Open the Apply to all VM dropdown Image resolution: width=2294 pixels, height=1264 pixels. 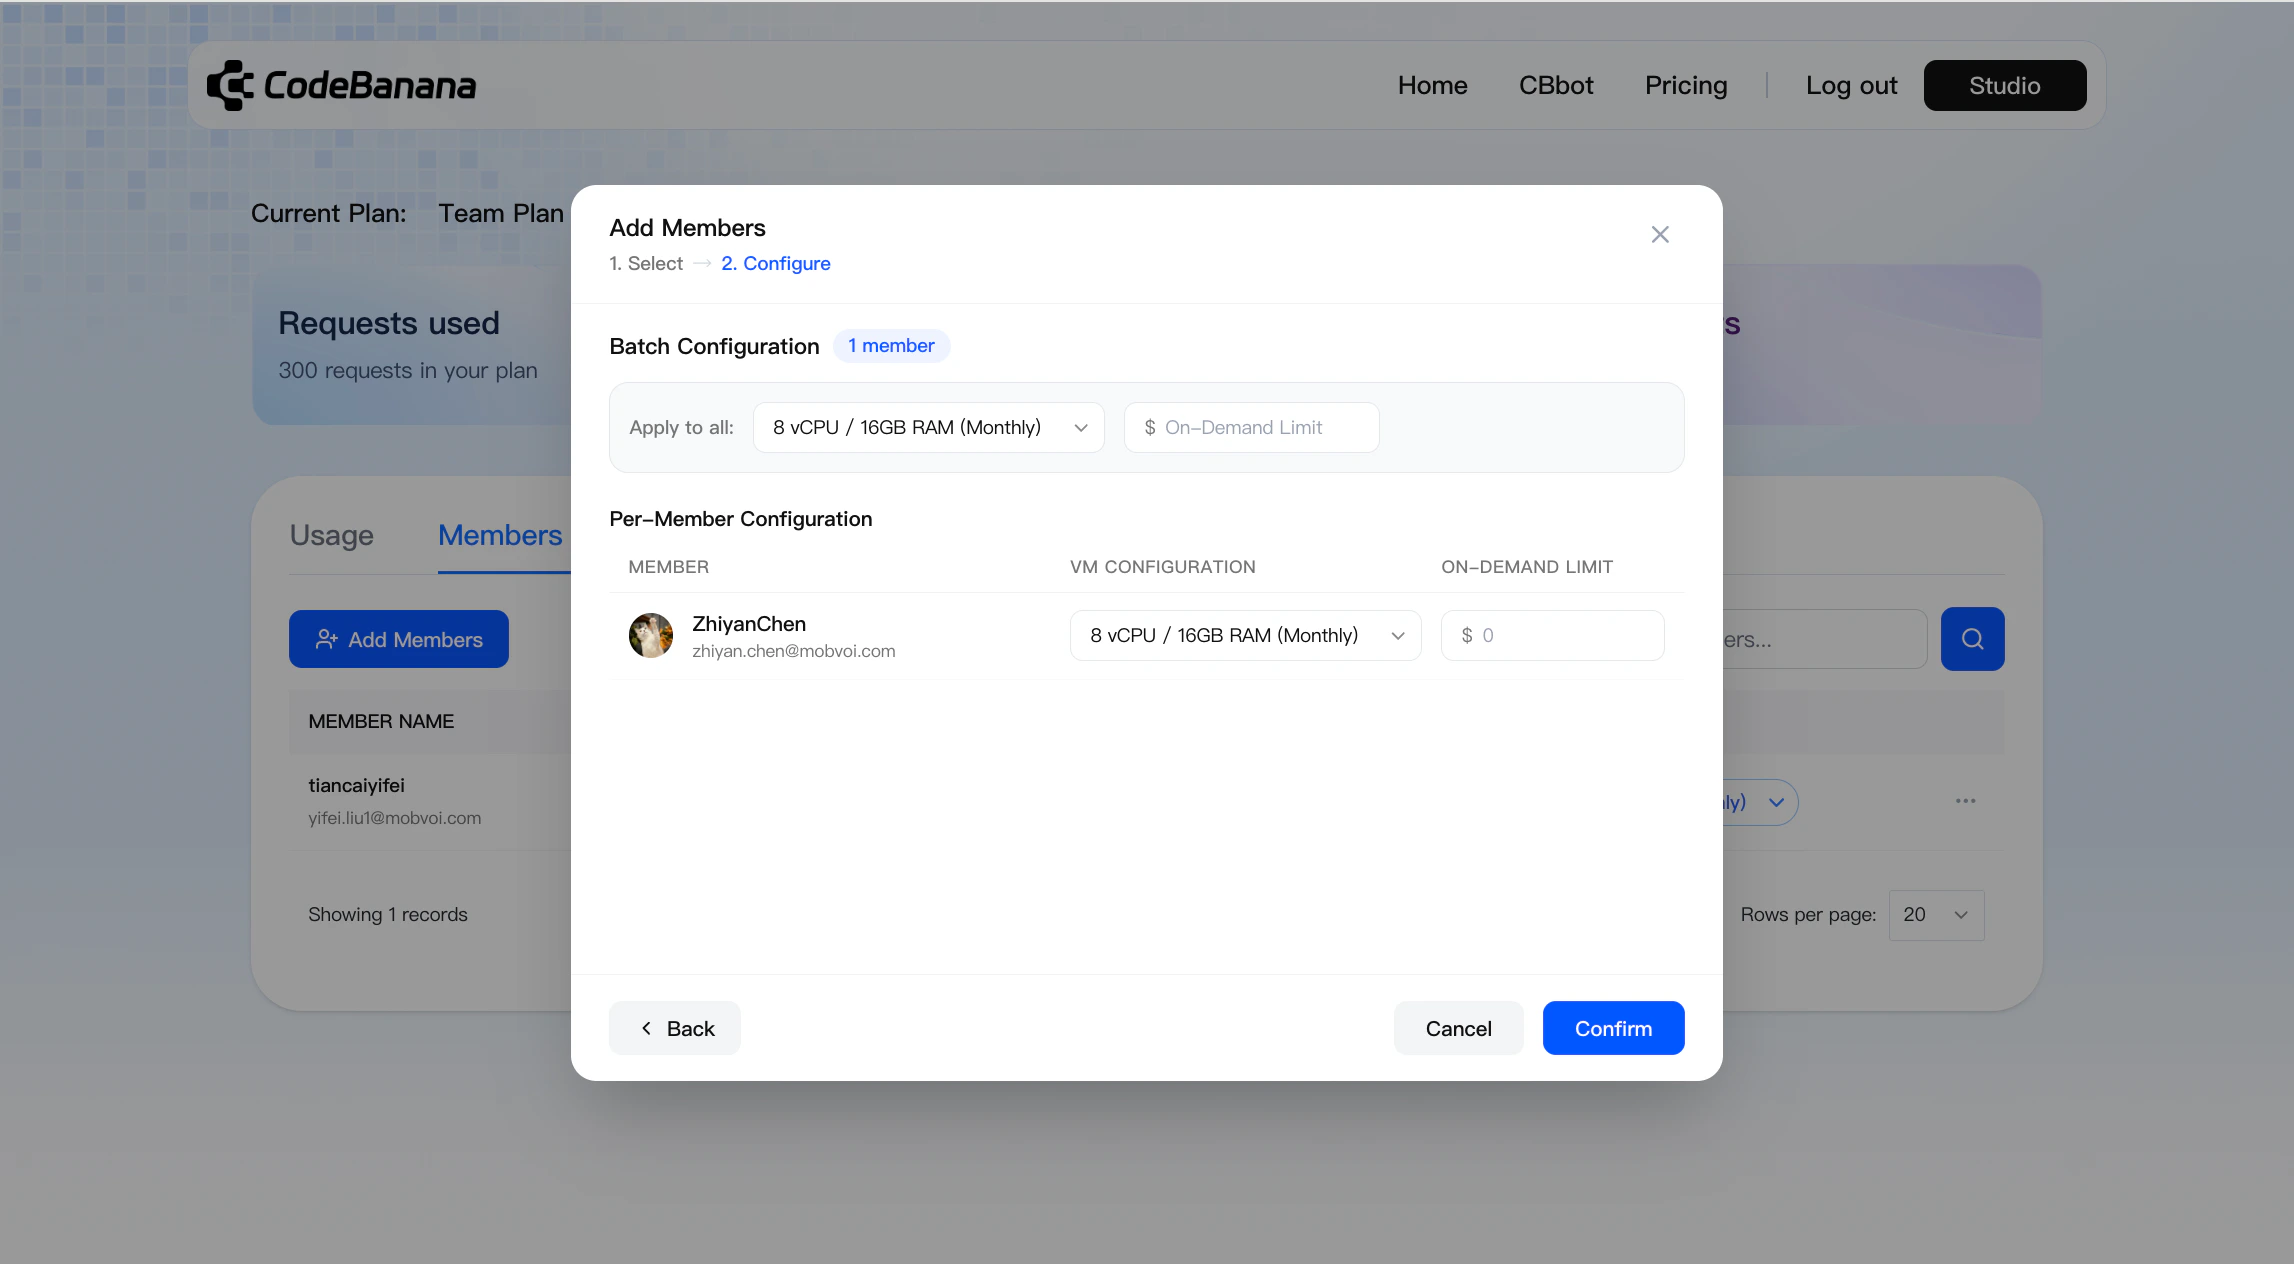pos(928,428)
